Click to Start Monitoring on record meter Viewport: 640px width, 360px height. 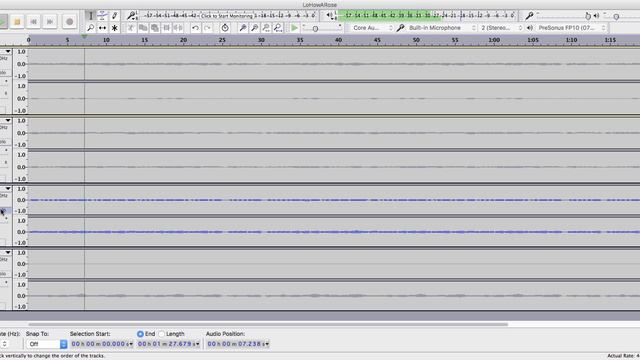227,16
